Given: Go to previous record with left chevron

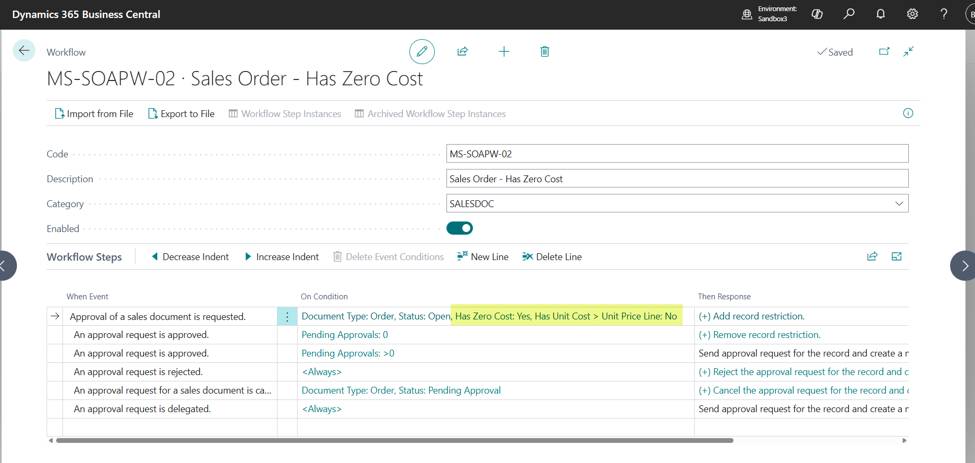Looking at the screenshot, I should pyautogui.click(x=6, y=266).
